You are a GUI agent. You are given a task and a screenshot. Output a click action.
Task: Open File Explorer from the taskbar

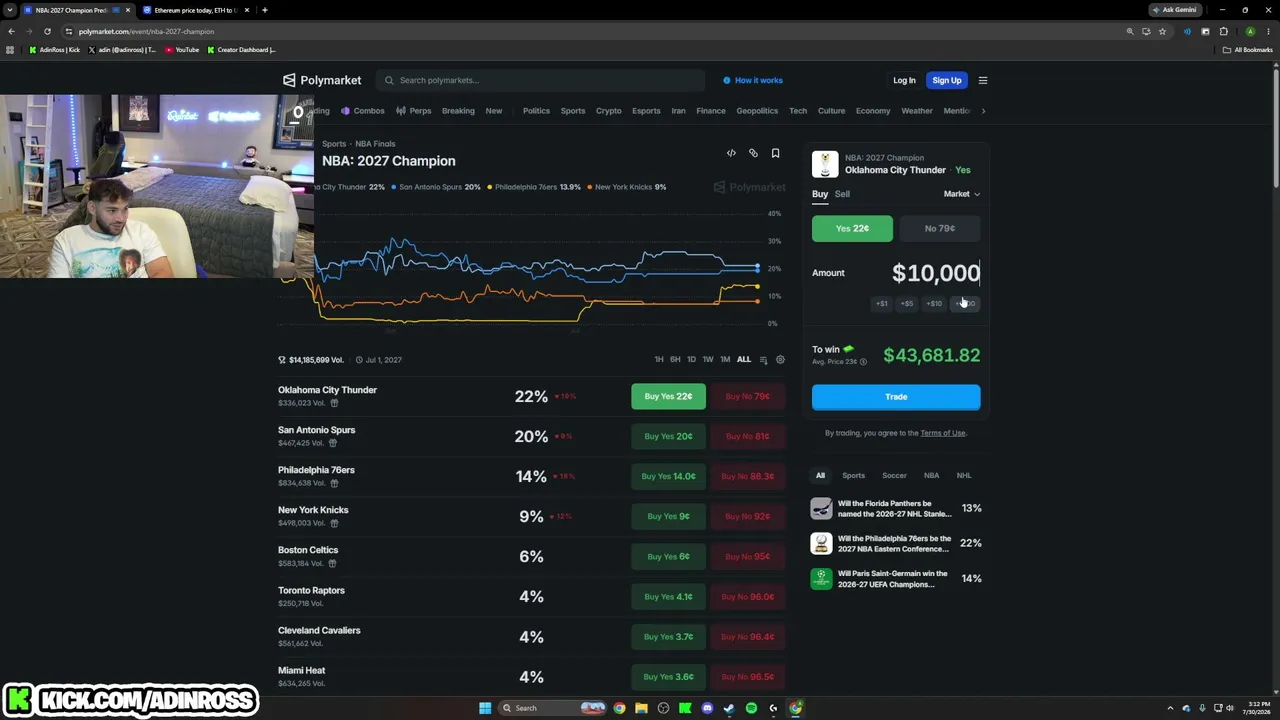coord(641,708)
